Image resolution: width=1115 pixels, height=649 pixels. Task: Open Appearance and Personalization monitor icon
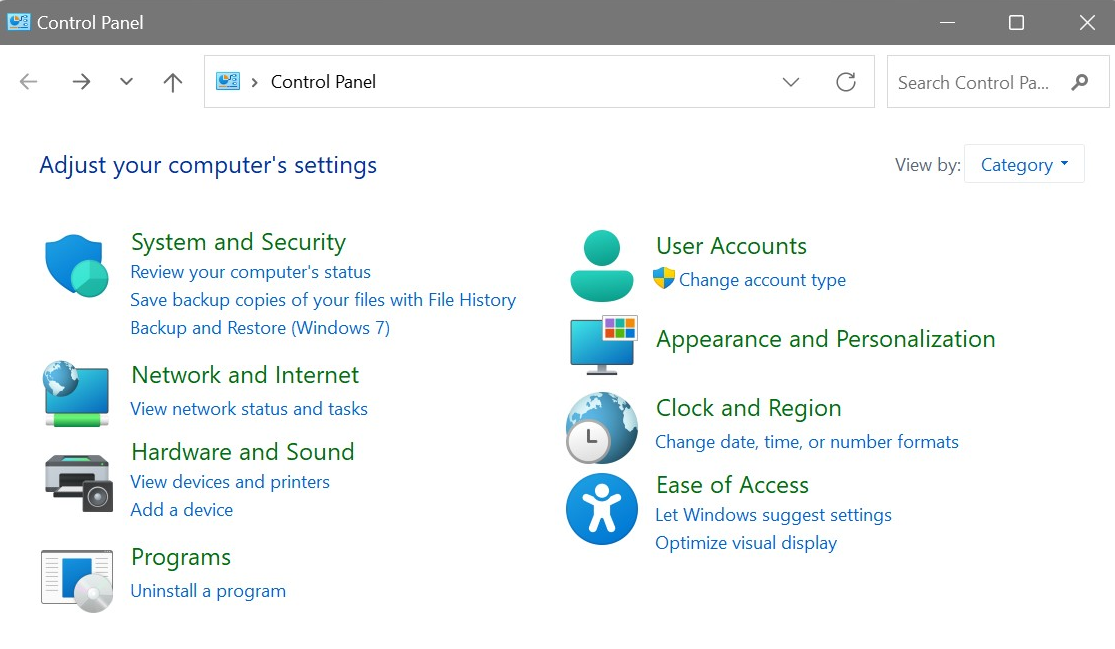(603, 344)
